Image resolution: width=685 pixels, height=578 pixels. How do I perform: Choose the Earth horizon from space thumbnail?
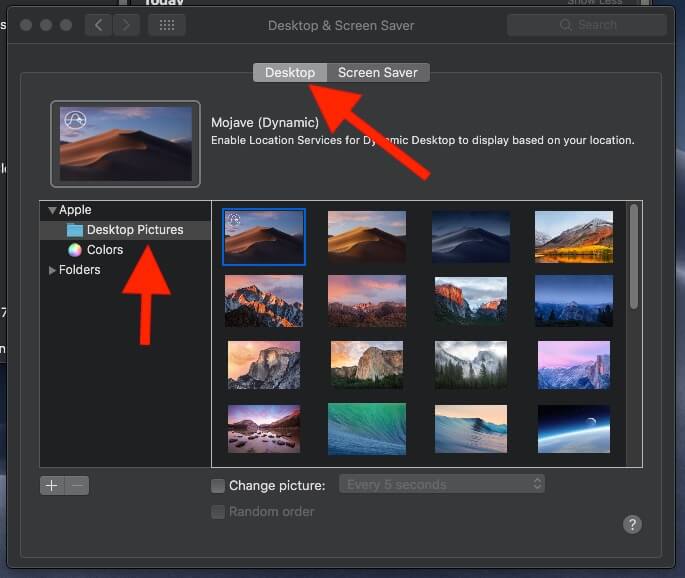[x=574, y=429]
